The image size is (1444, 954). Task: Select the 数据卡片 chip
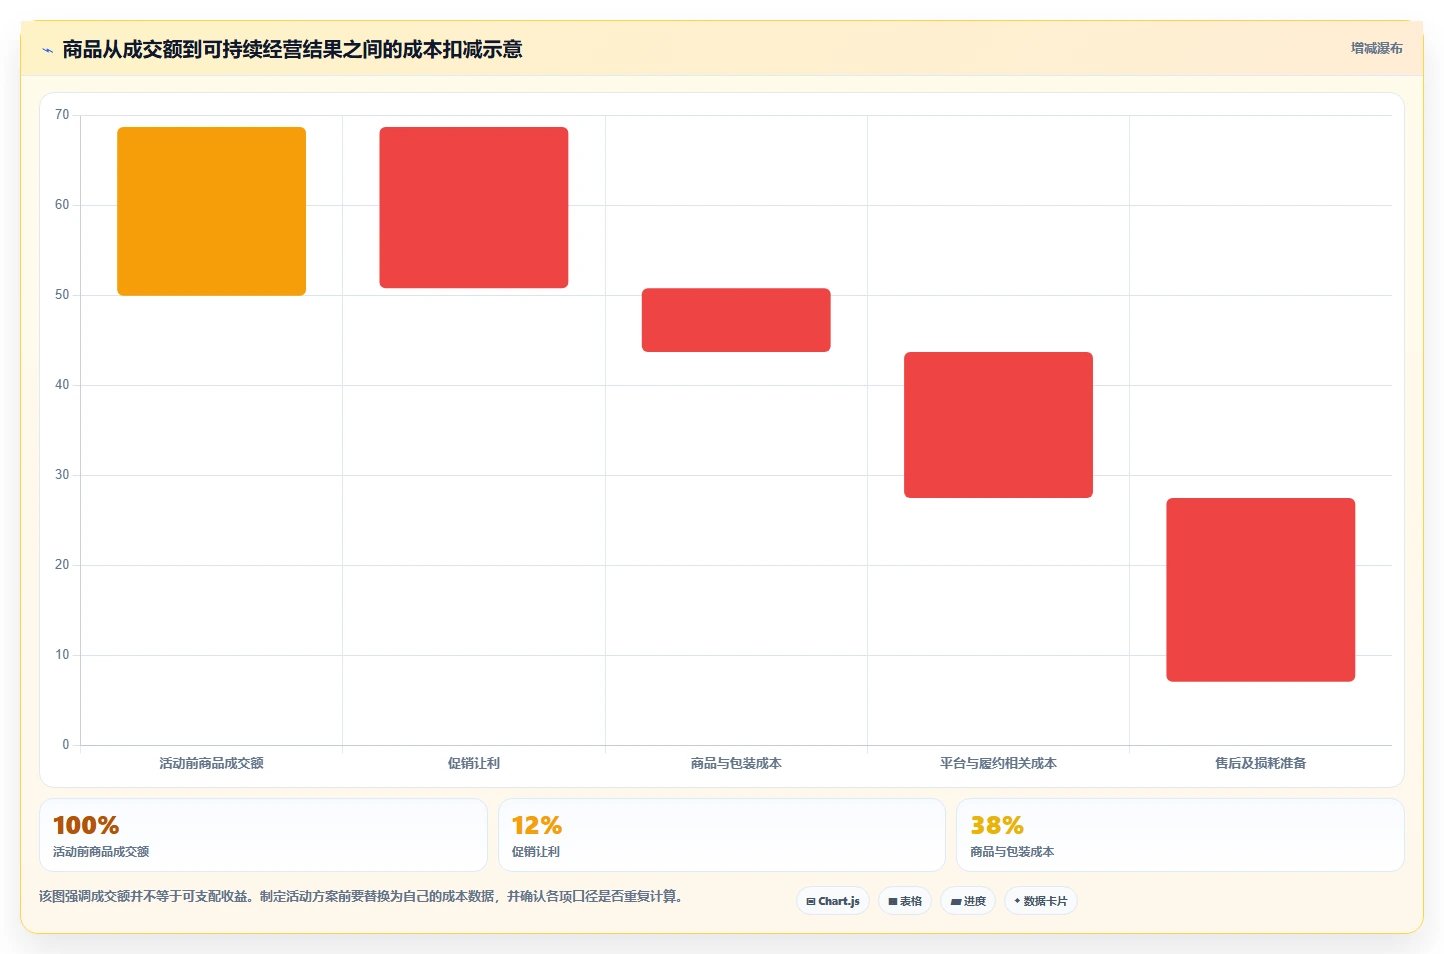coord(1041,901)
